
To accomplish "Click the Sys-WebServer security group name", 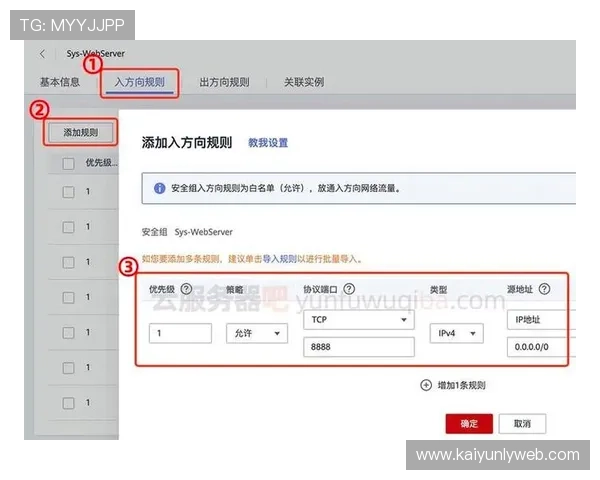I will click(204, 232).
